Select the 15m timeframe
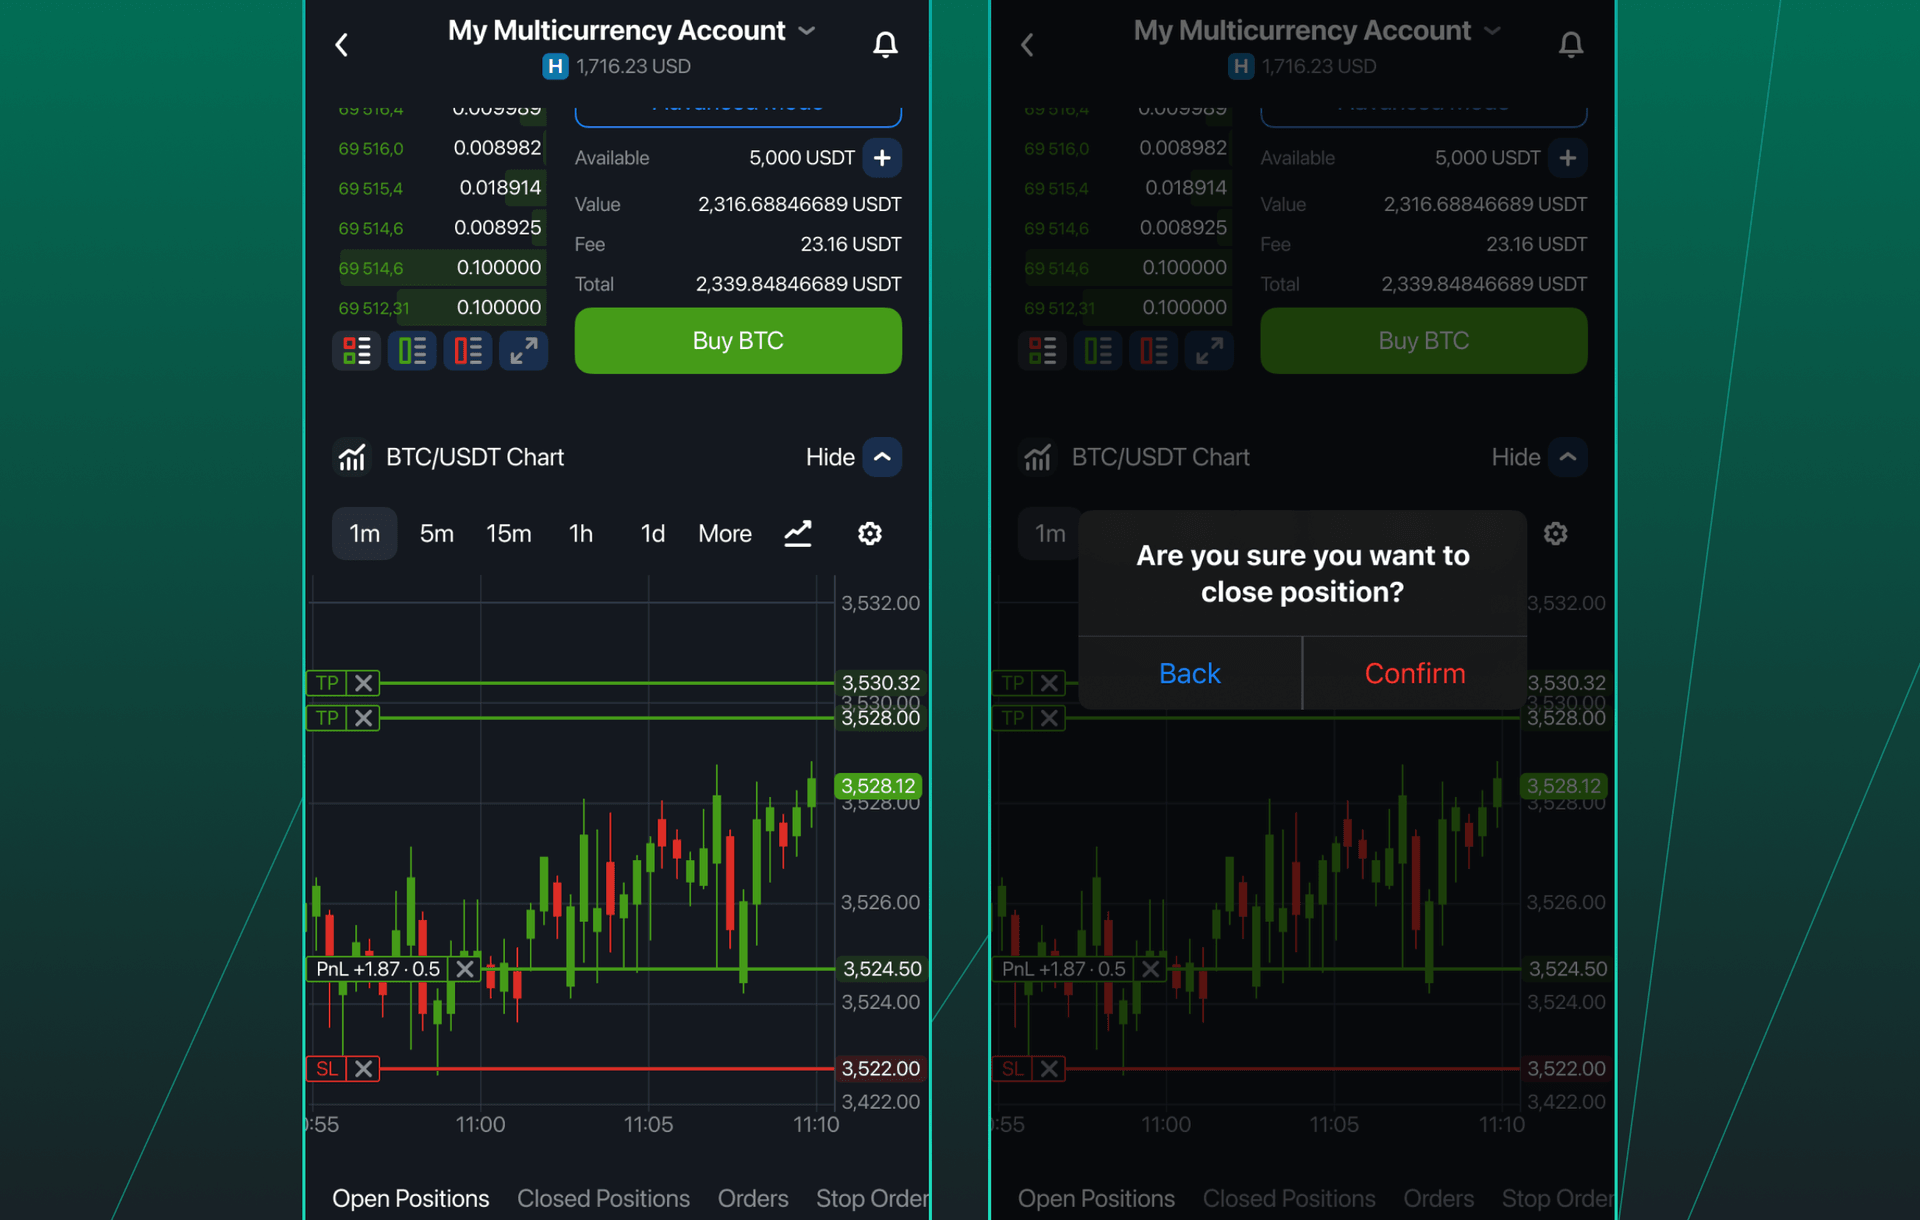 pos(508,533)
